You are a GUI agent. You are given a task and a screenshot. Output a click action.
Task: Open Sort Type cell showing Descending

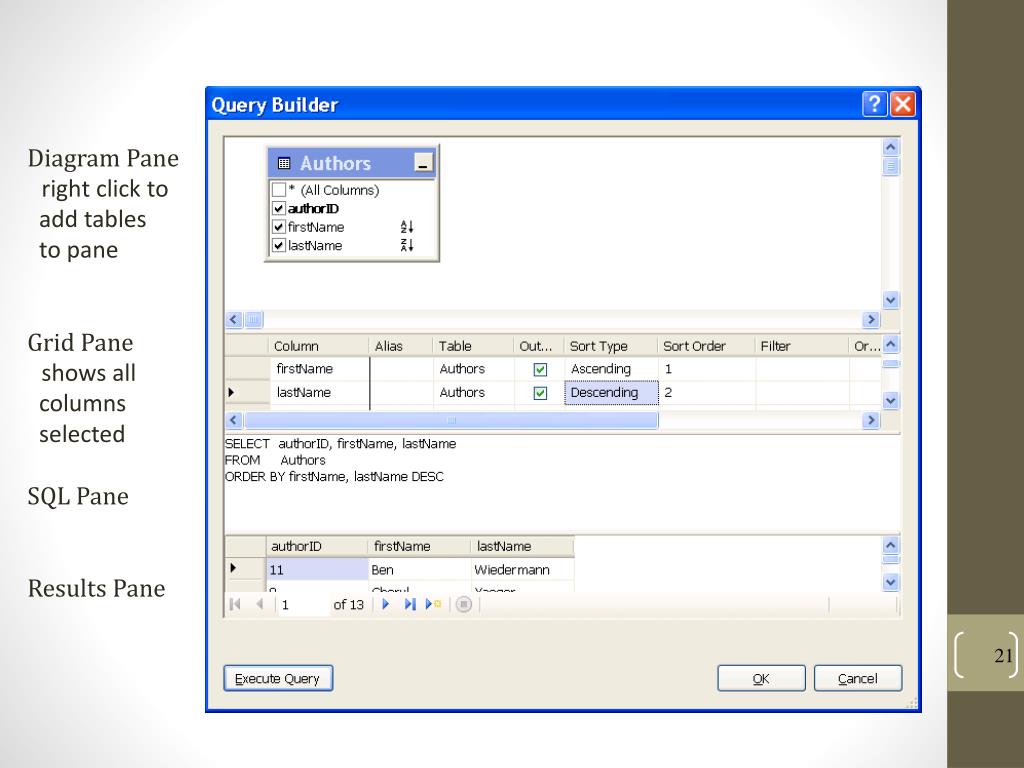pos(610,393)
